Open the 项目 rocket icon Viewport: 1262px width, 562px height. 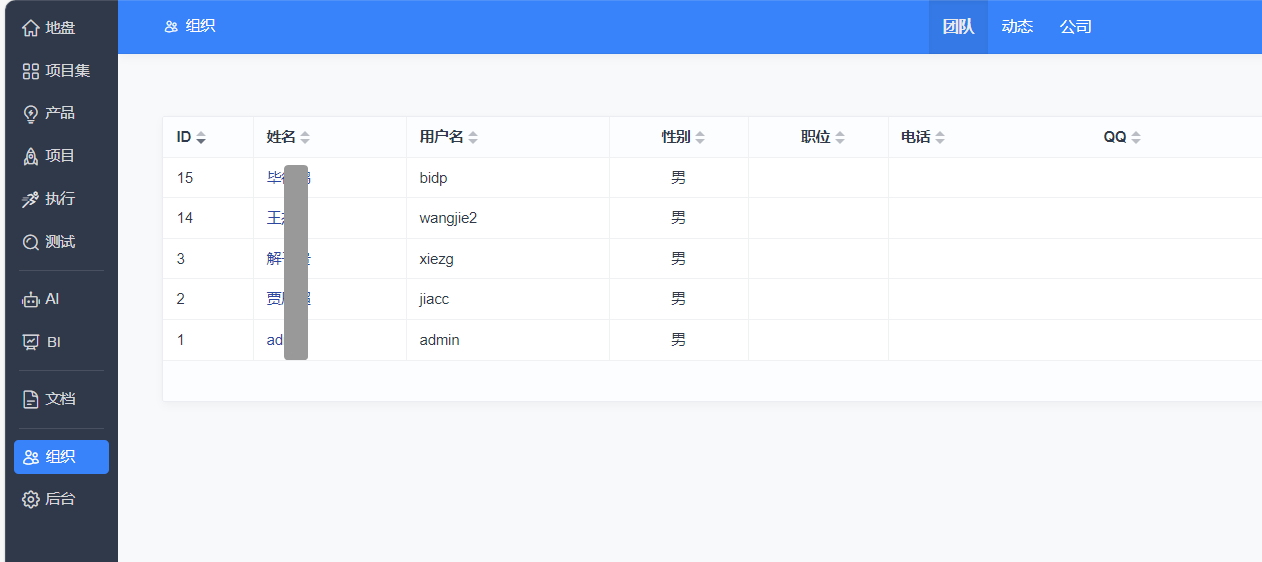(x=31, y=156)
